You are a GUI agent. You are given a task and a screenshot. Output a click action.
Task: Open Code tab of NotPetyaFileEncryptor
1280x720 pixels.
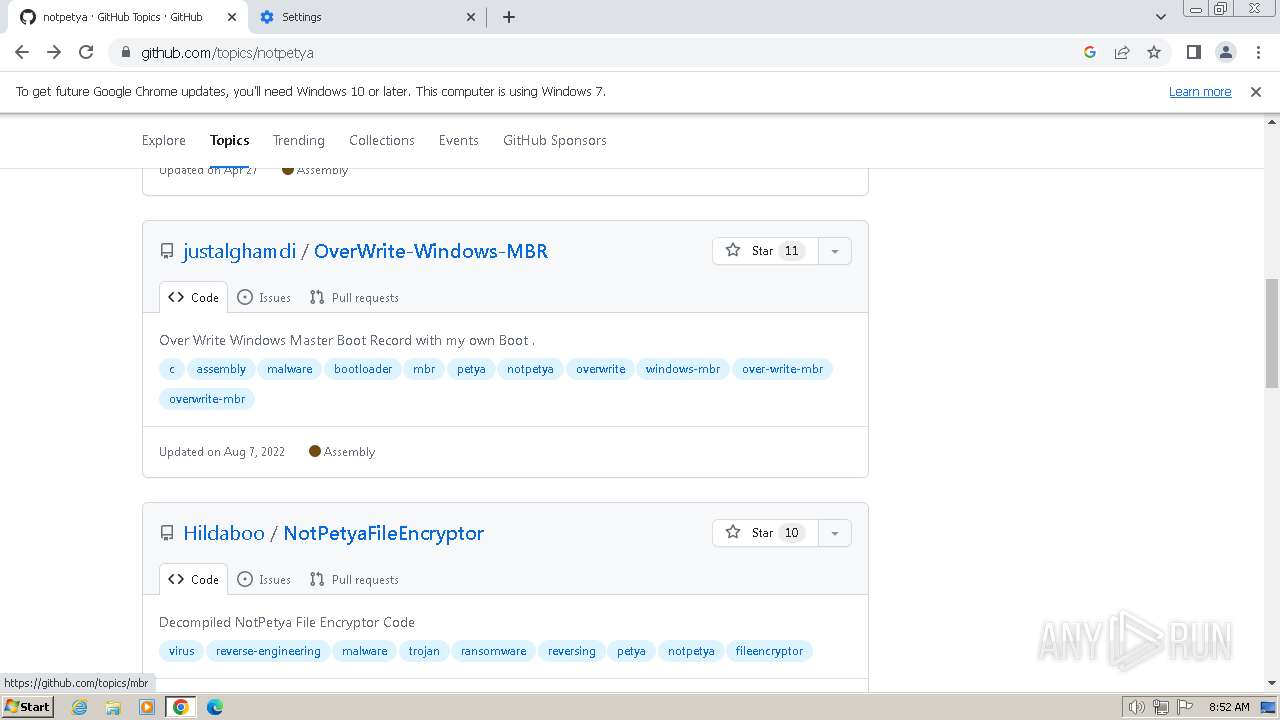[193, 579]
